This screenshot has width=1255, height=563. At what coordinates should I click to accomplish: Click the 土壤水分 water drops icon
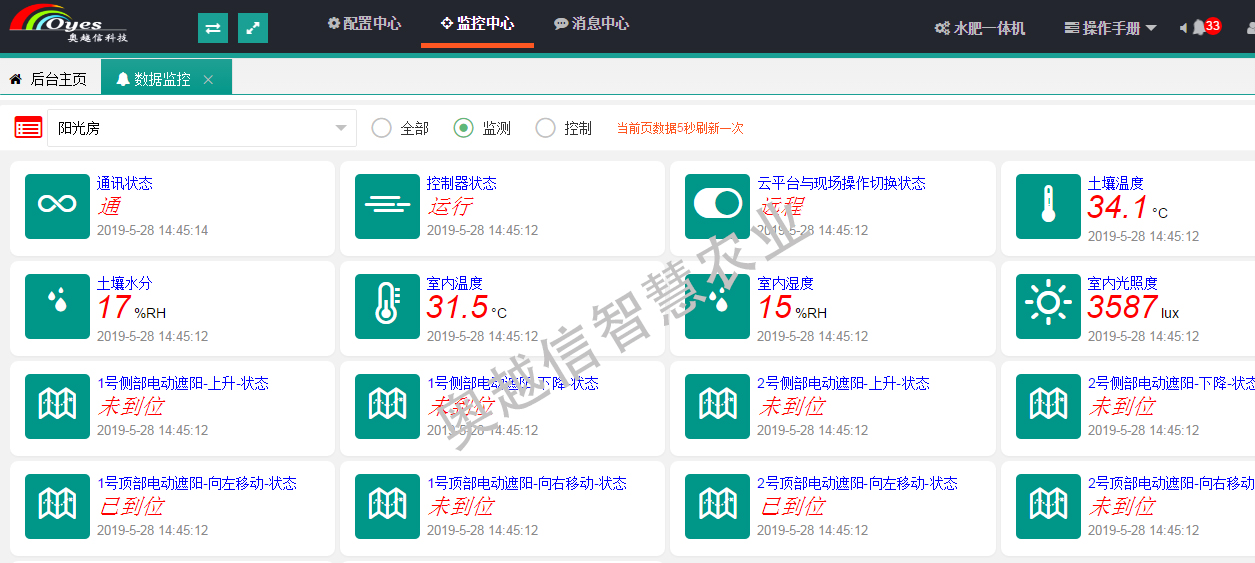57,306
